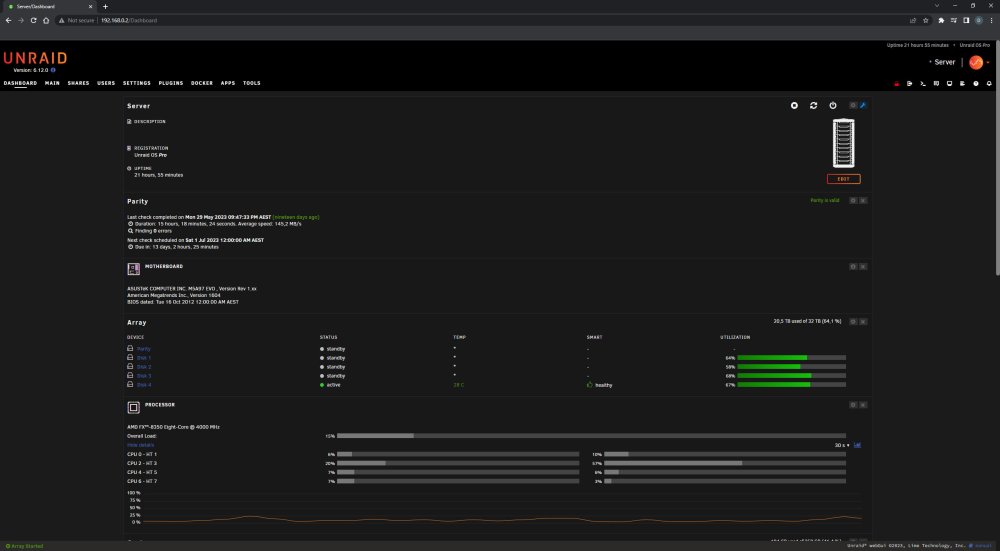The height and width of the screenshot is (551, 1000).
Task: Click the stop array icon in Server panel
Action: (x=794, y=105)
